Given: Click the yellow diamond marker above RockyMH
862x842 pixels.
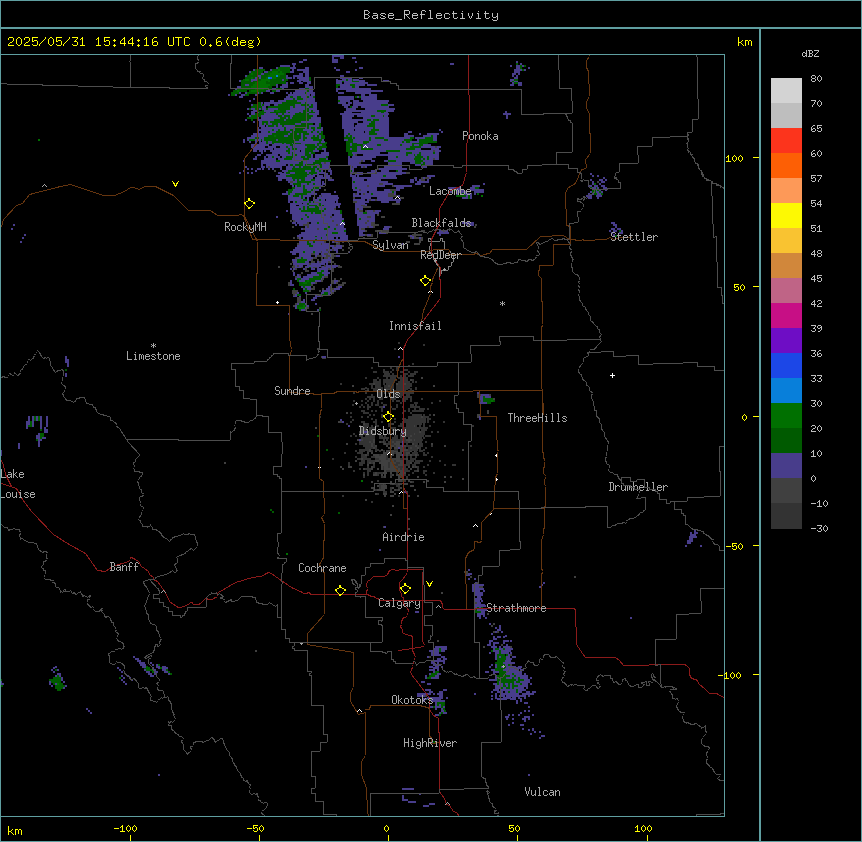Looking at the screenshot, I should pos(250,204).
